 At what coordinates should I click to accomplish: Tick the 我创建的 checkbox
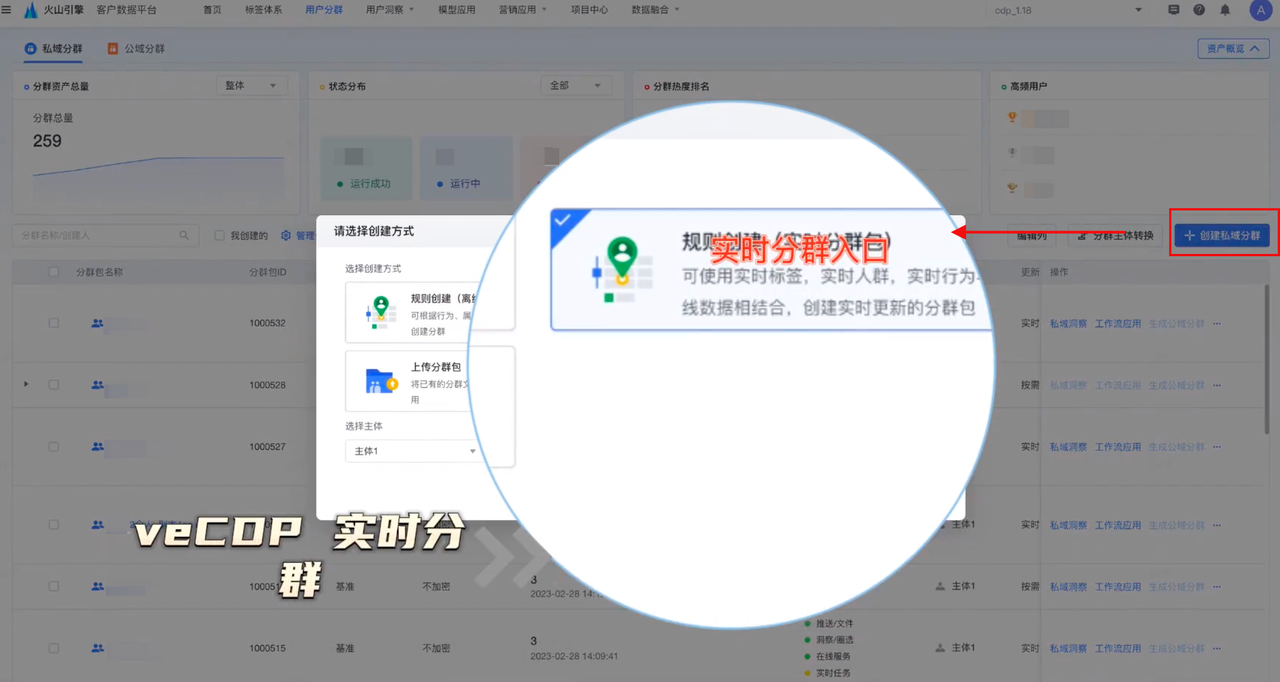(x=220, y=236)
